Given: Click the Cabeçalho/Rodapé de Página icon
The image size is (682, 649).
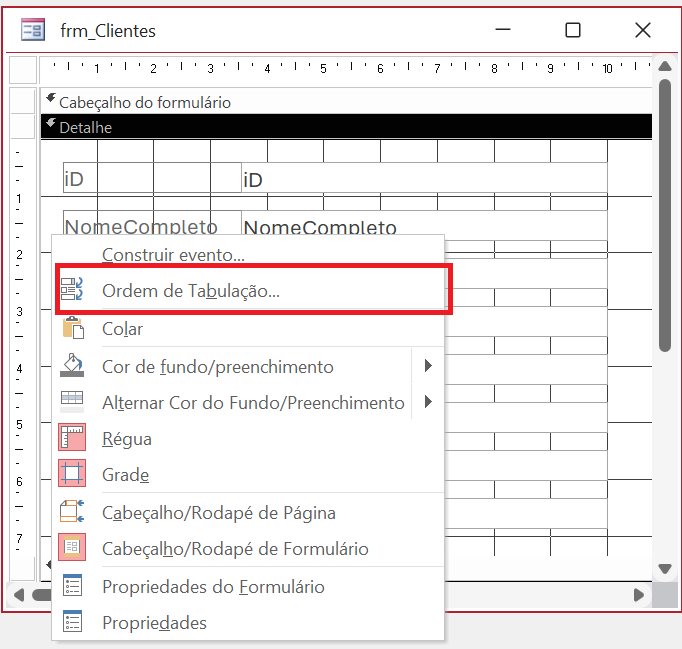Looking at the screenshot, I should pyautogui.click(x=73, y=512).
